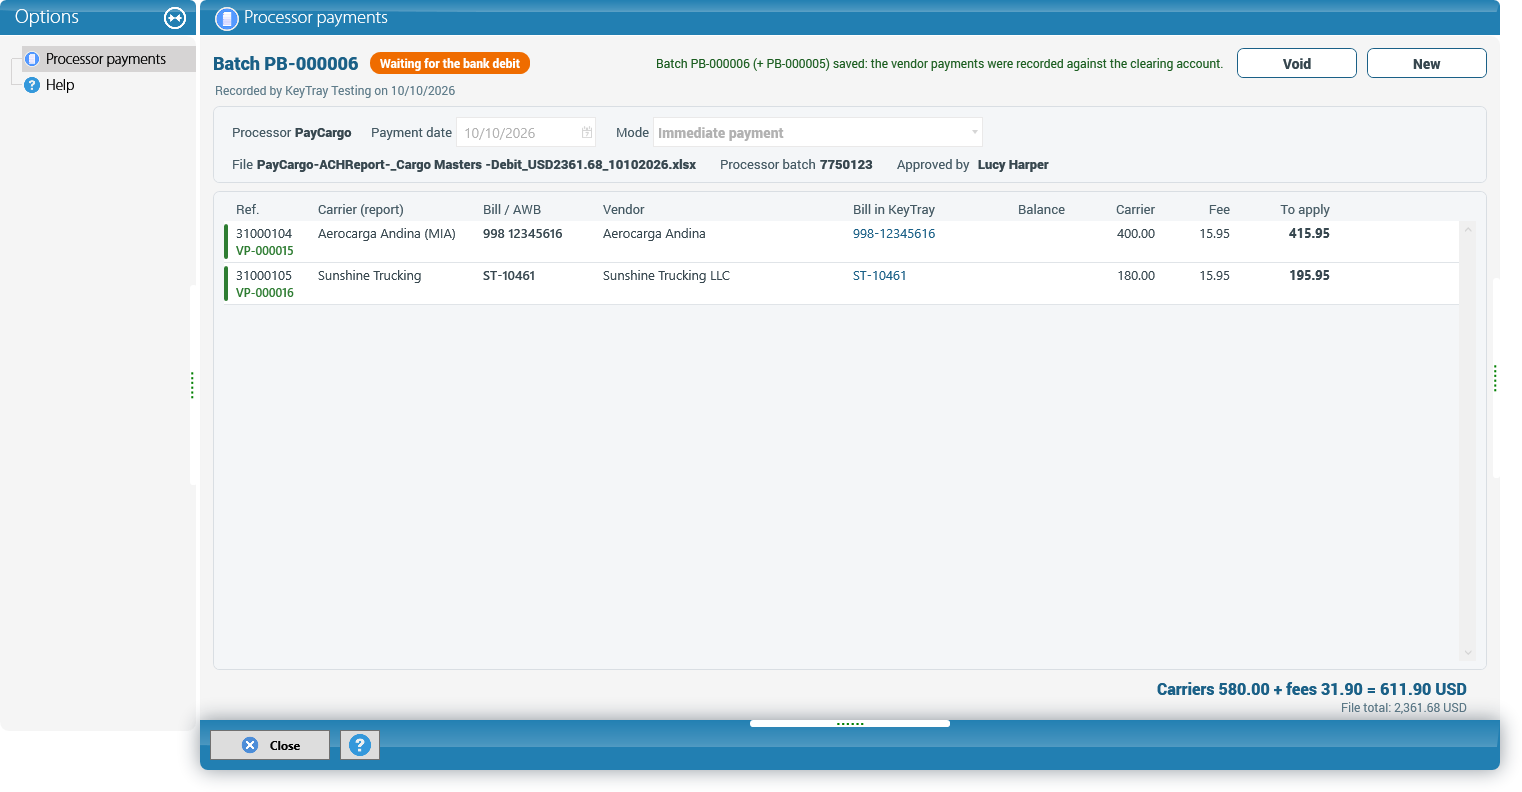Click the Help question mark icon in sidebar
The width and height of the screenshot is (1522, 792).
click(x=32, y=85)
